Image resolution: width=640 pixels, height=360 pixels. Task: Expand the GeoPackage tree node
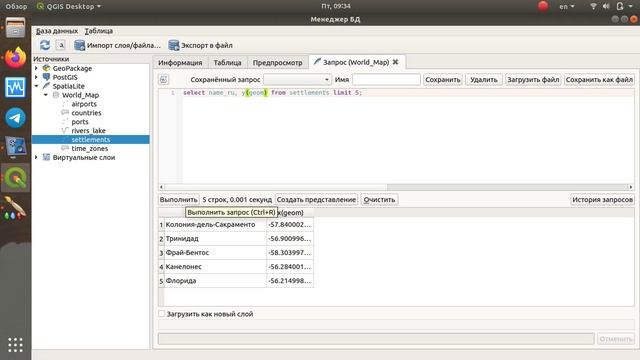pos(36,68)
